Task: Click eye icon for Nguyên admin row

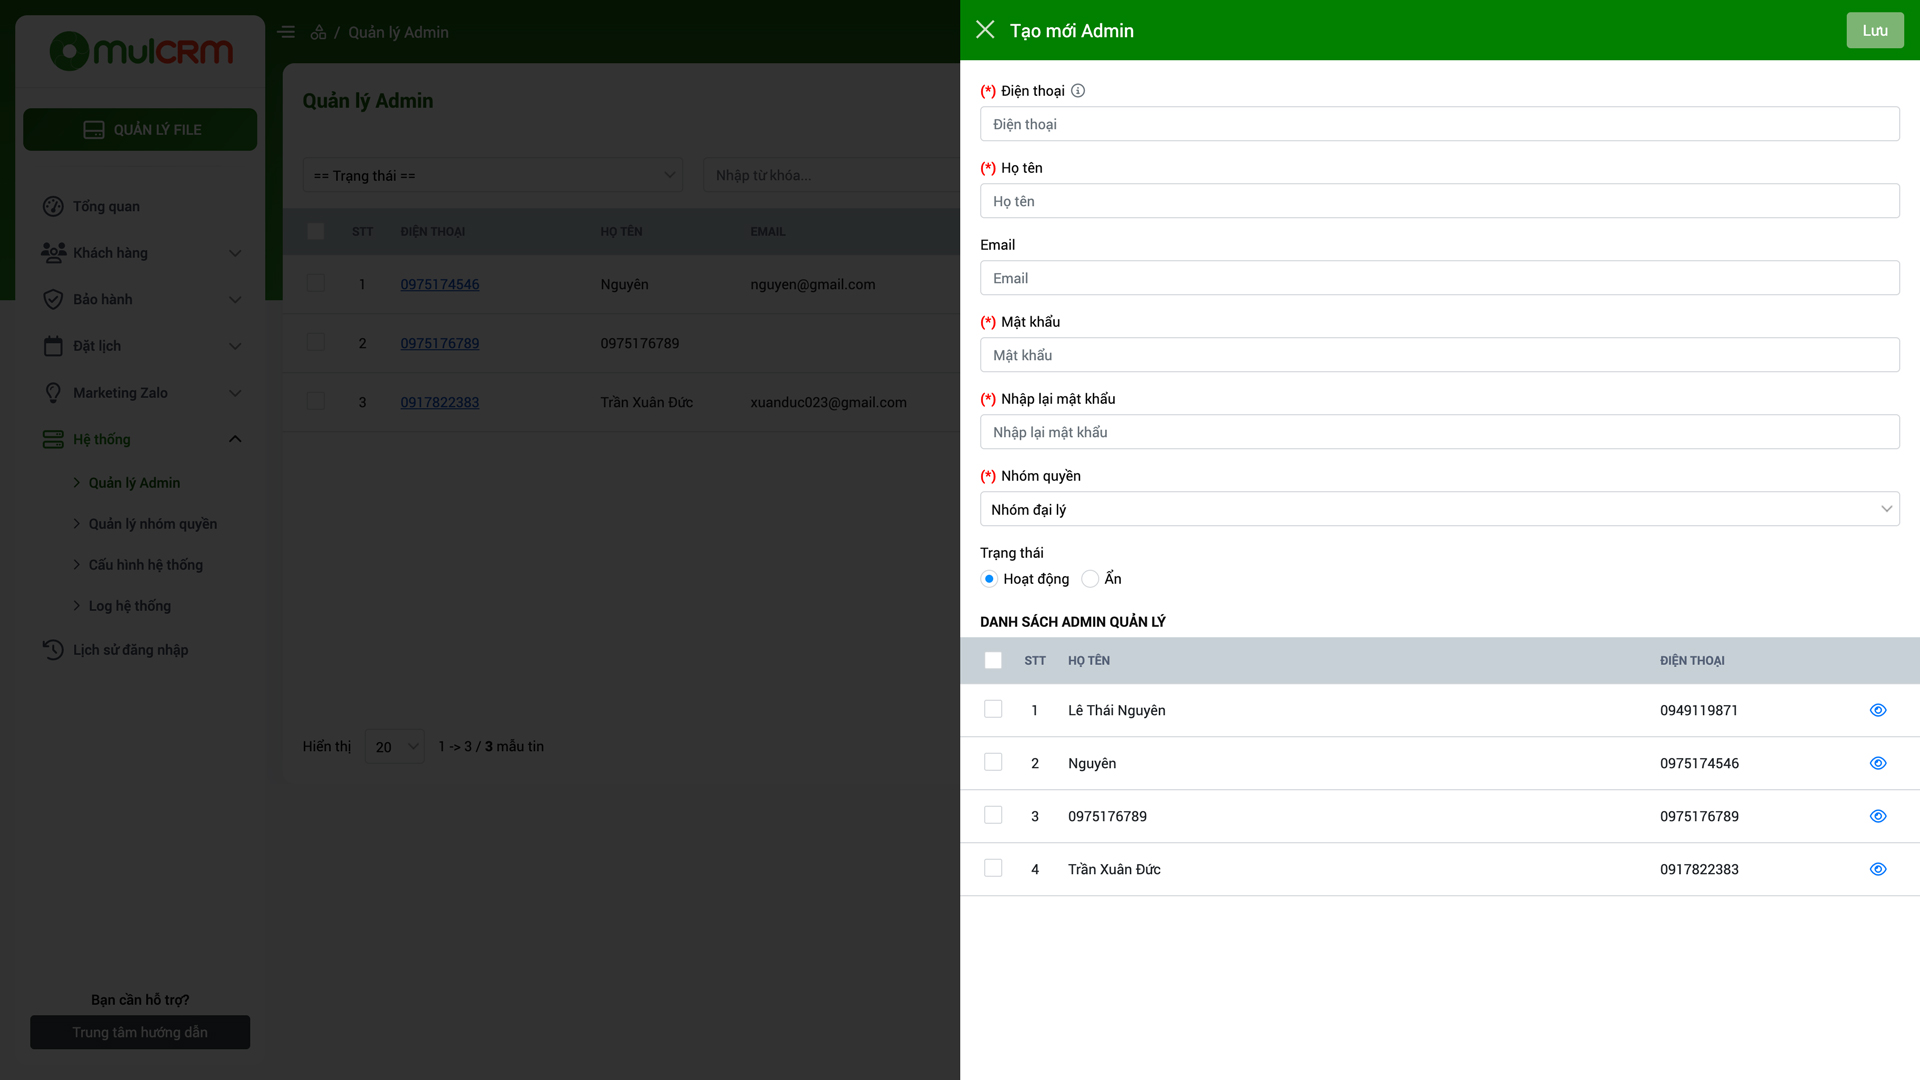Action: pos(1878,763)
